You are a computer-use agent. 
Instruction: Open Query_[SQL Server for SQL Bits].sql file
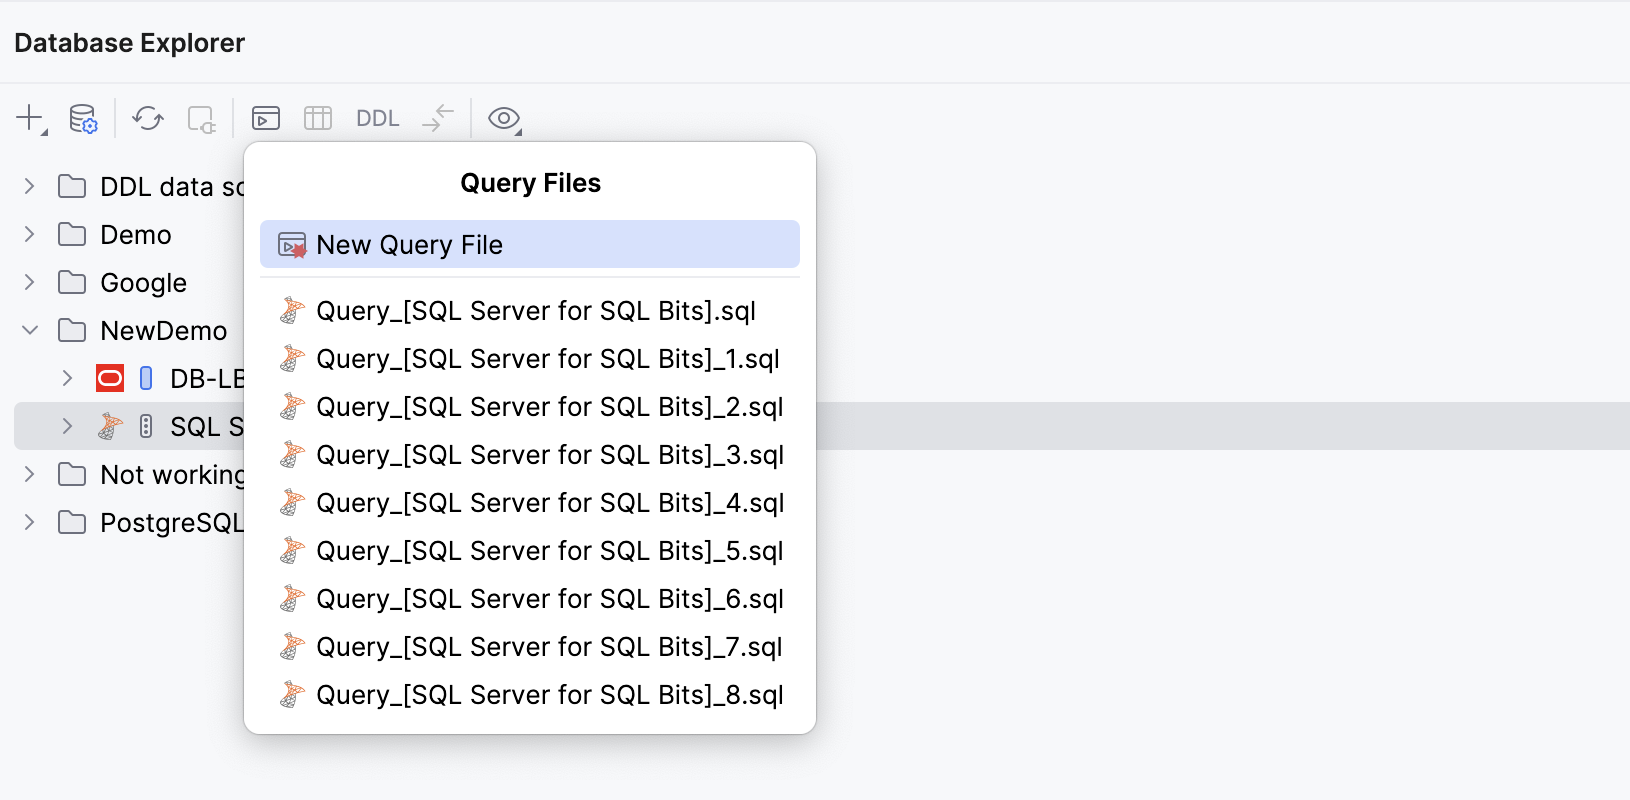click(535, 311)
